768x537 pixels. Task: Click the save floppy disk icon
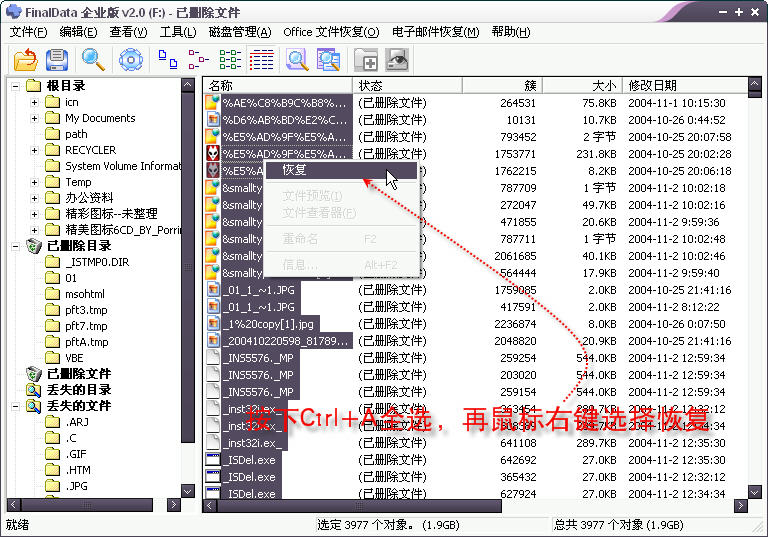(x=57, y=60)
